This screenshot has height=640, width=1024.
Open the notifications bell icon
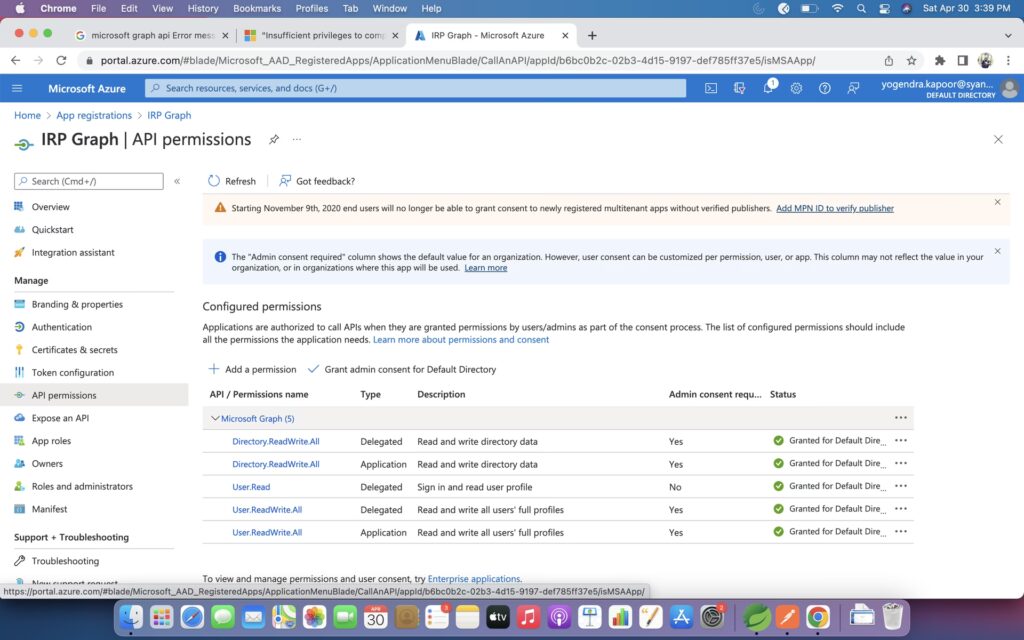[x=768, y=88]
